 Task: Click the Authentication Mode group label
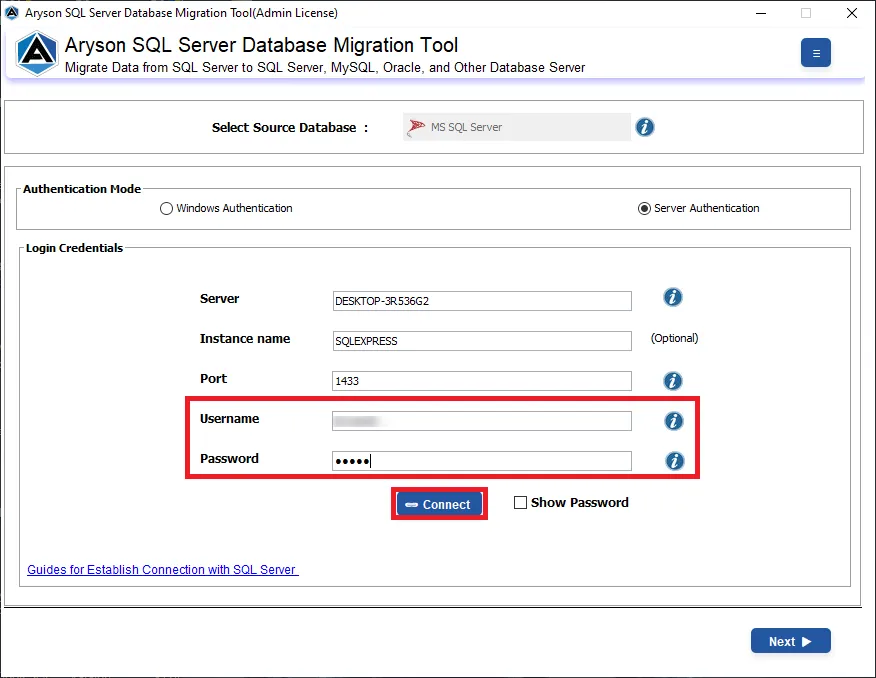pos(82,189)
